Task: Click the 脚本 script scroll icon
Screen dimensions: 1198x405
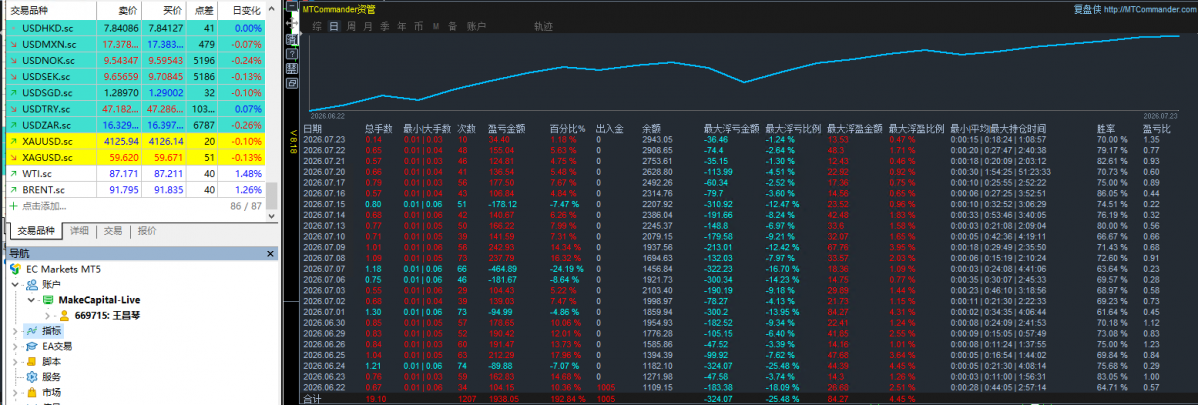Action: pyautogui.click(x=31, y=361)
